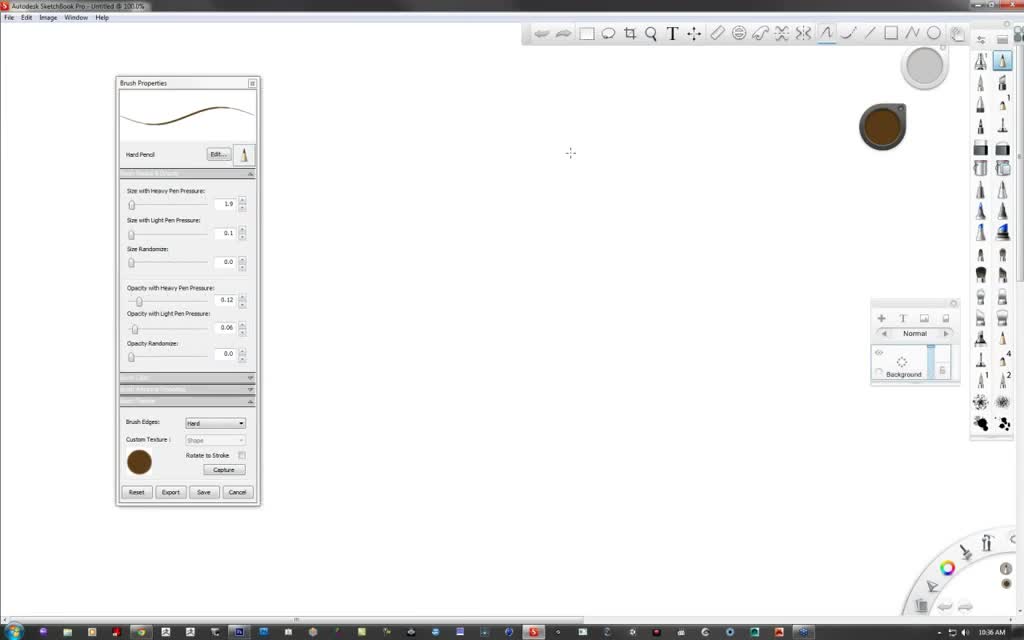
Task: Select the Text tool in top toolbar
Action: 672,33
